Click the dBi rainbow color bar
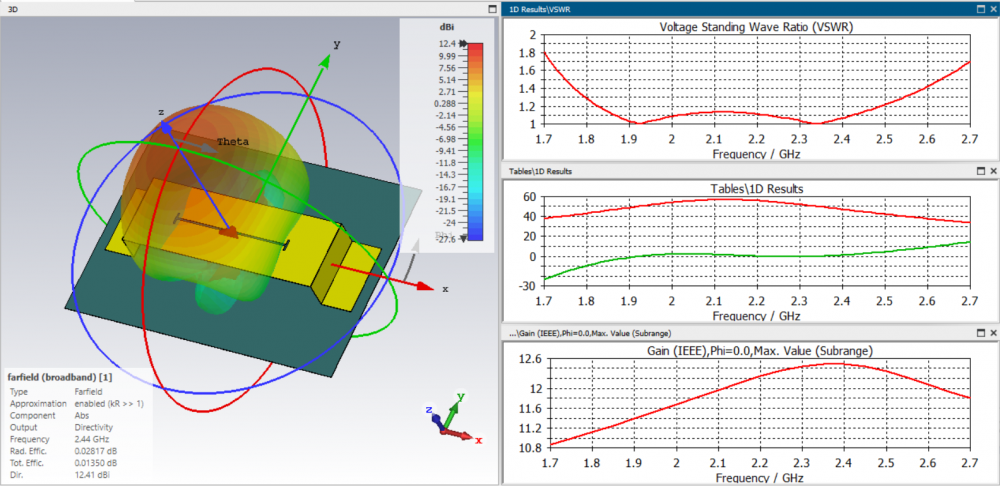Viewport: 1000px width, 486px height. click(x=475, y=141)
